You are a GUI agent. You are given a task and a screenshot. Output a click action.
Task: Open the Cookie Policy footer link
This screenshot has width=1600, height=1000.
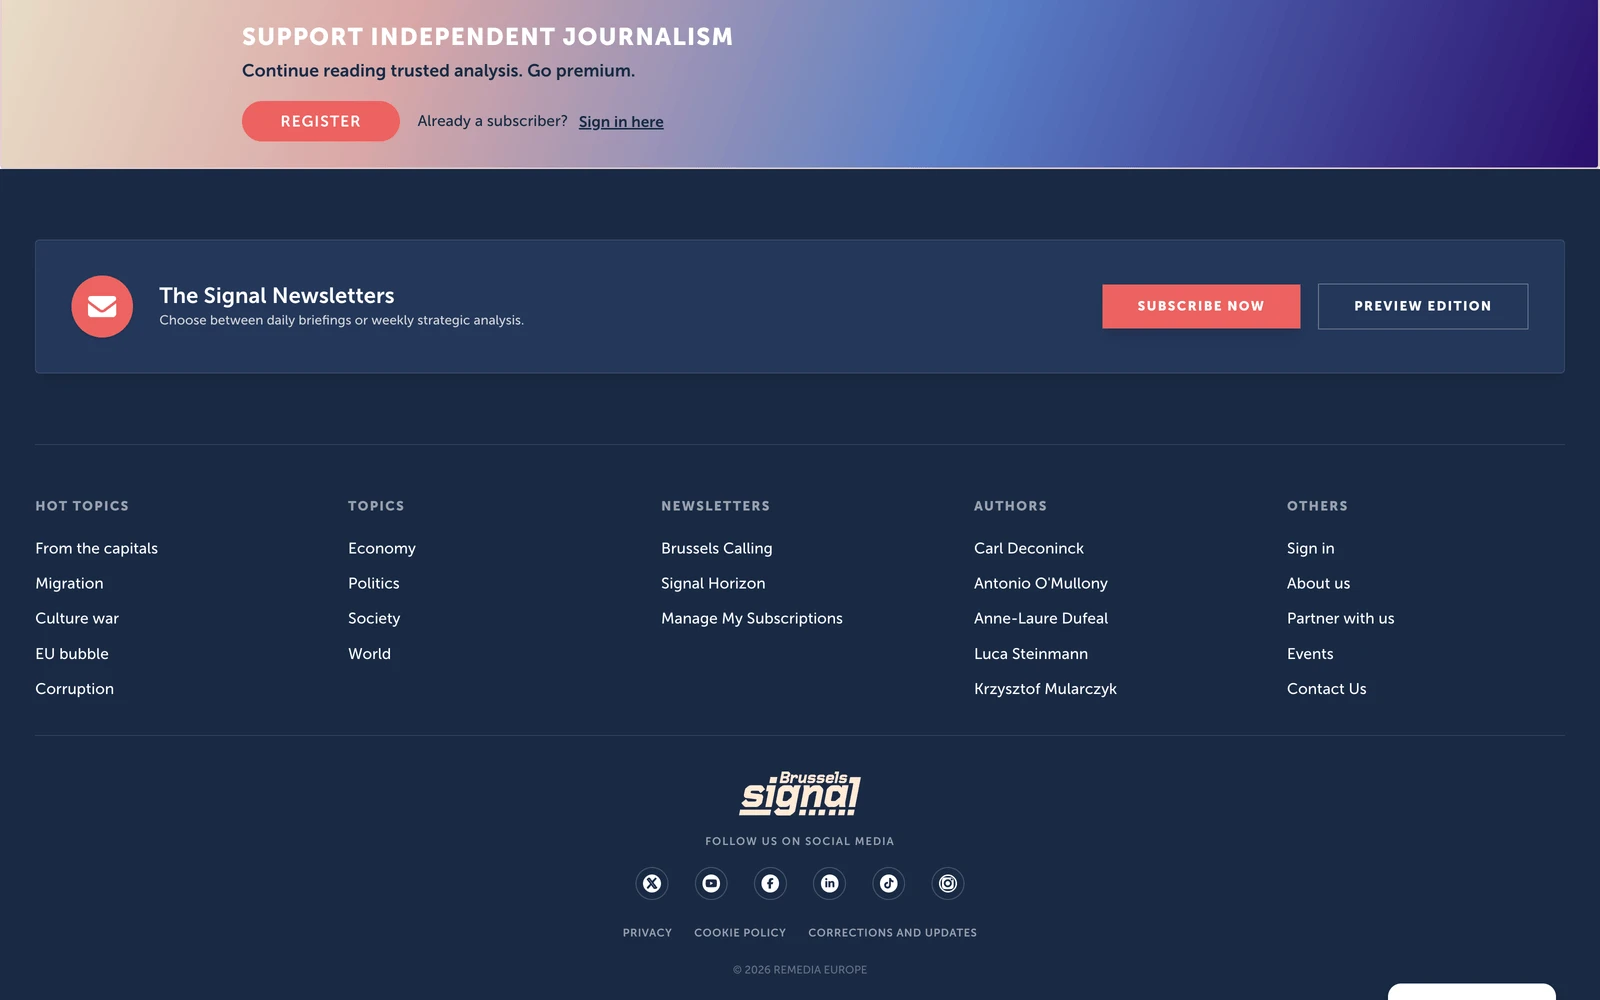pyautogui.click(x=740, y=933)
